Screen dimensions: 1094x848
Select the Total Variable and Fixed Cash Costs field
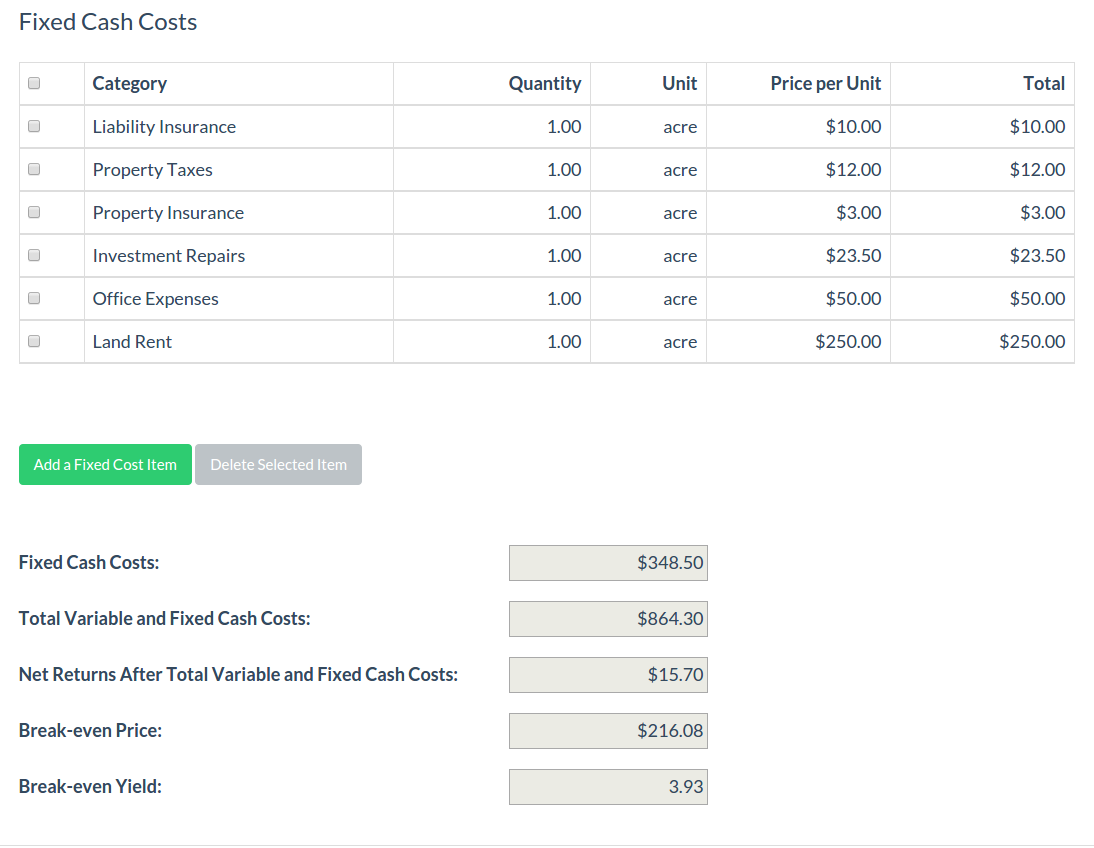point(608,619)
